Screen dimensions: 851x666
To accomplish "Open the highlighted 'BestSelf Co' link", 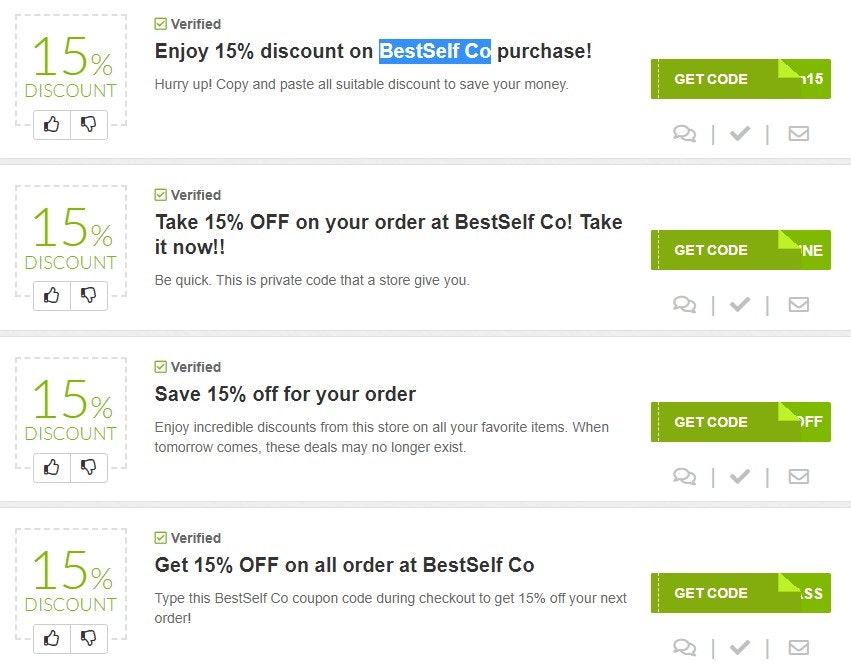I will tap(434, 51).
